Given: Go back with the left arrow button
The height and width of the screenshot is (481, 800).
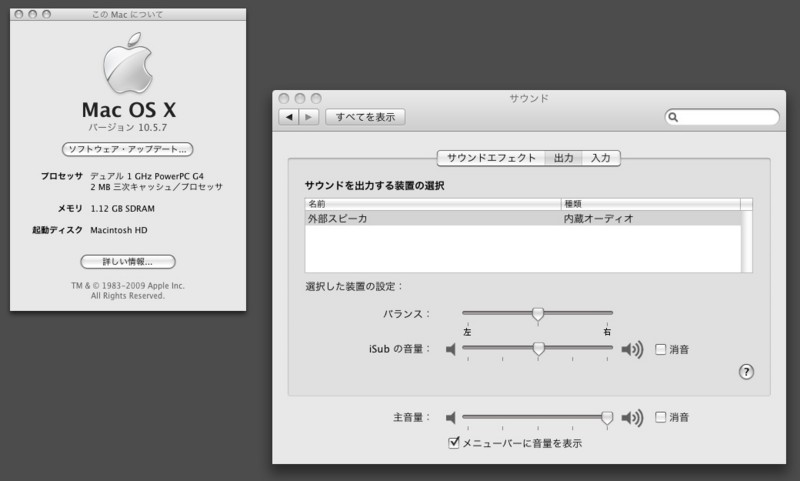Looking at the screenshot, I should click(289, 117).
